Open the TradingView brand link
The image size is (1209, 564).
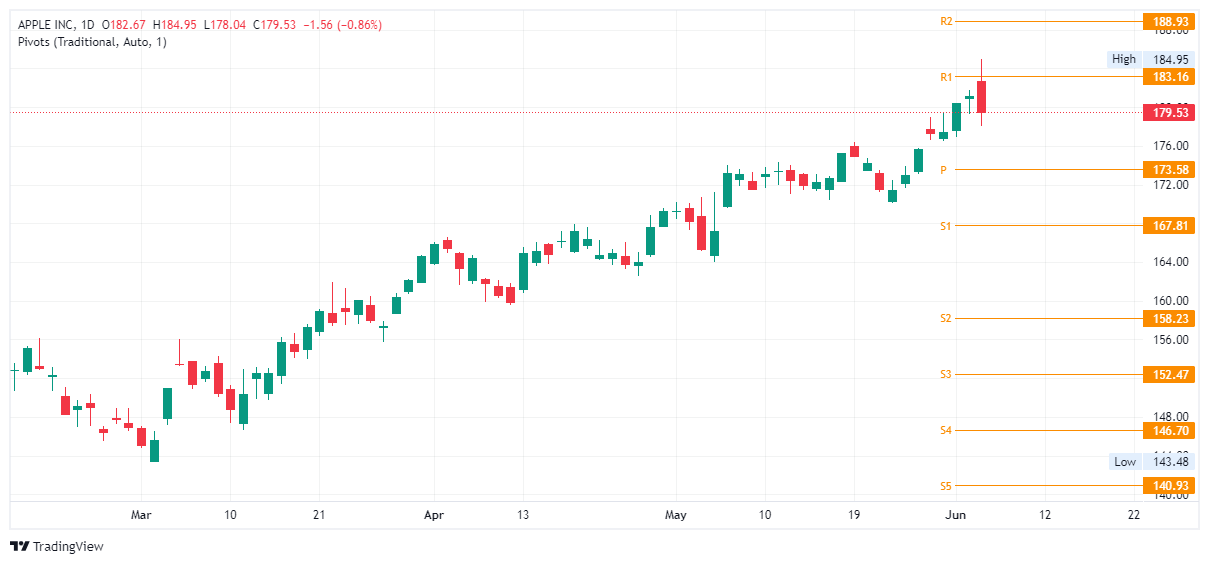[57, 546]
